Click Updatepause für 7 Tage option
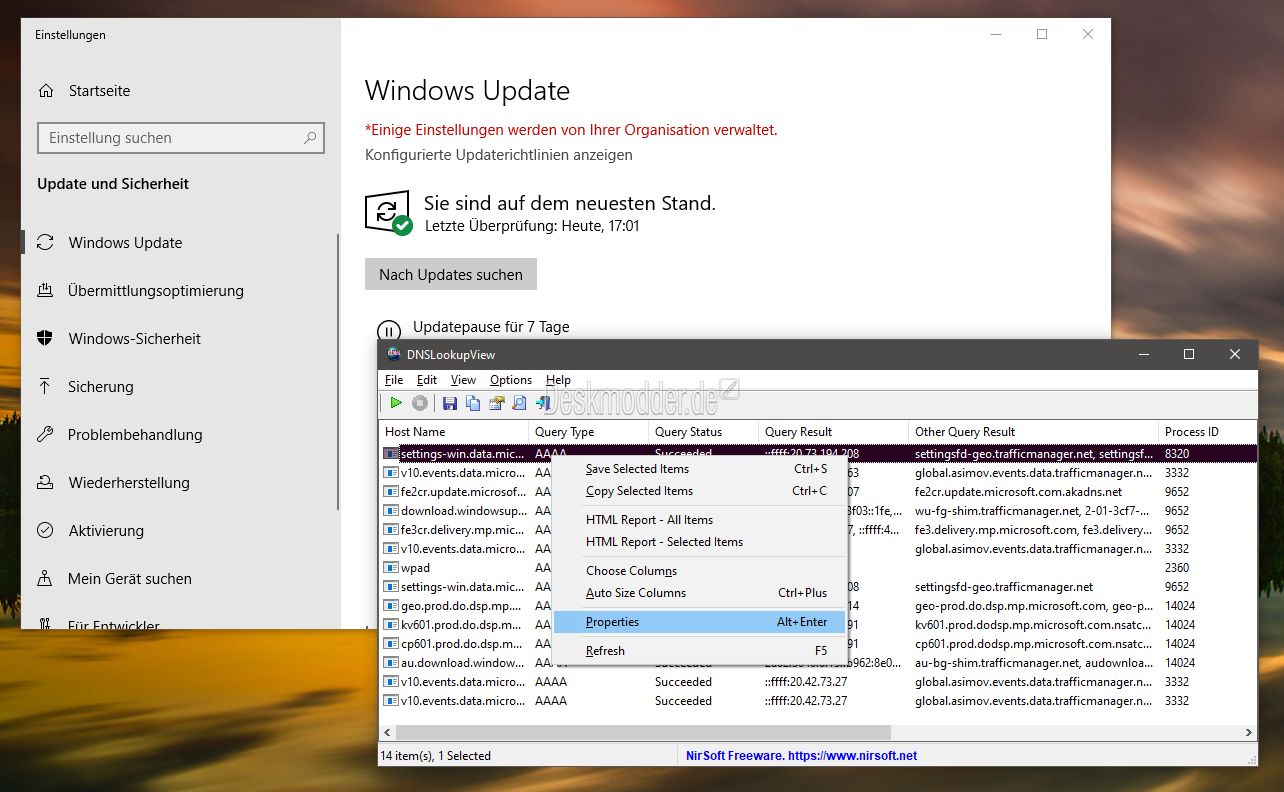The width and height of the screenshot is (1284, 792). pos(491,327)
